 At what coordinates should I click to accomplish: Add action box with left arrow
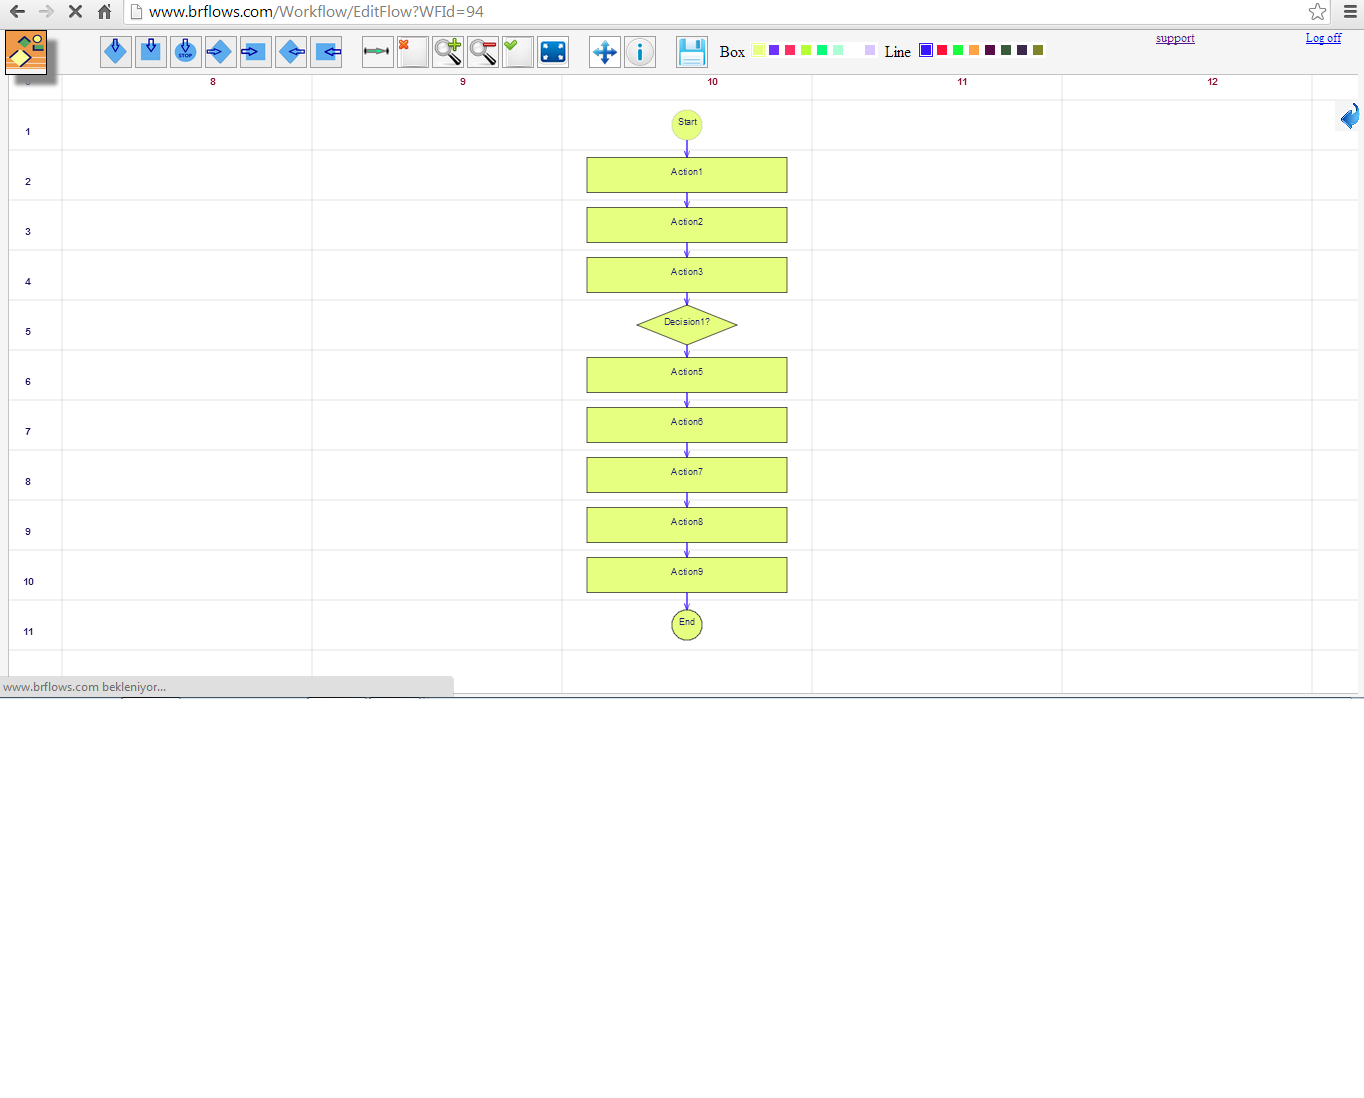pos(326,51)
